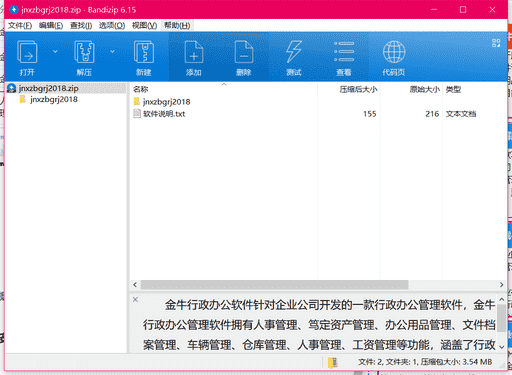
Task: Select jnxzbgrj2018.zip in the tree
Action: coord(49,88)
